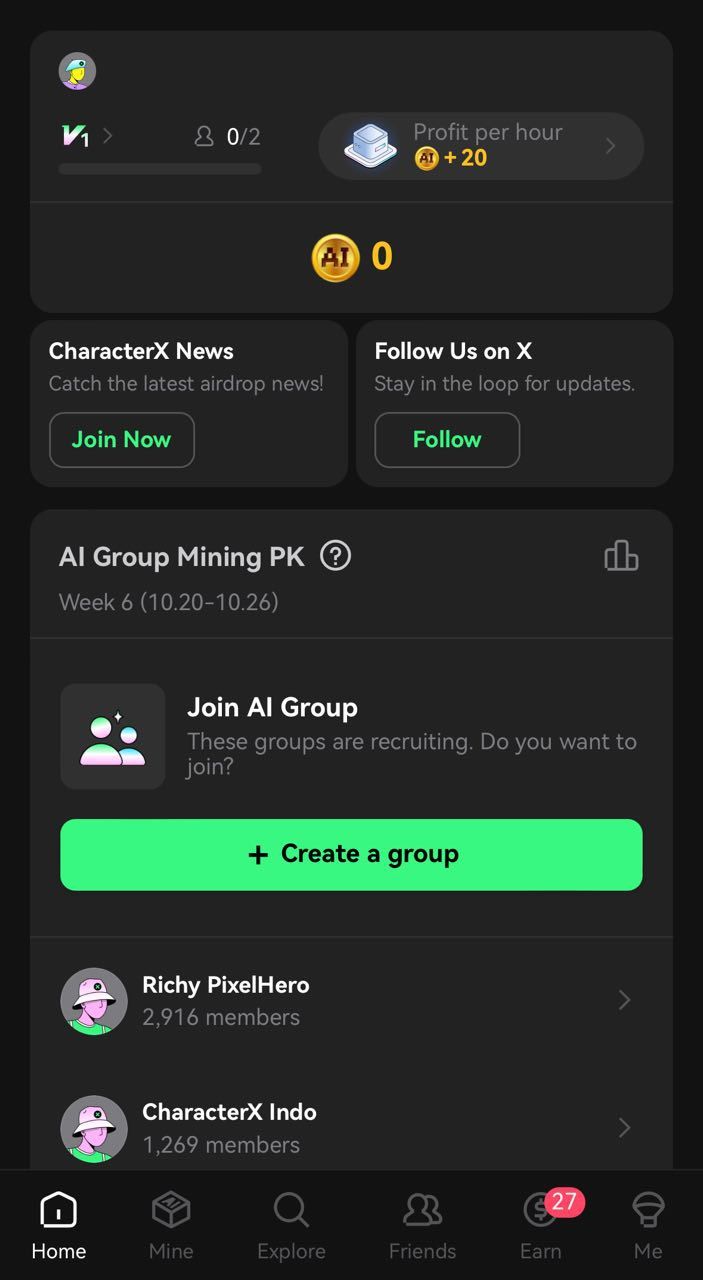
Task: Tap Join Now for CharacterX News
Action: click(x=121, y=440)
